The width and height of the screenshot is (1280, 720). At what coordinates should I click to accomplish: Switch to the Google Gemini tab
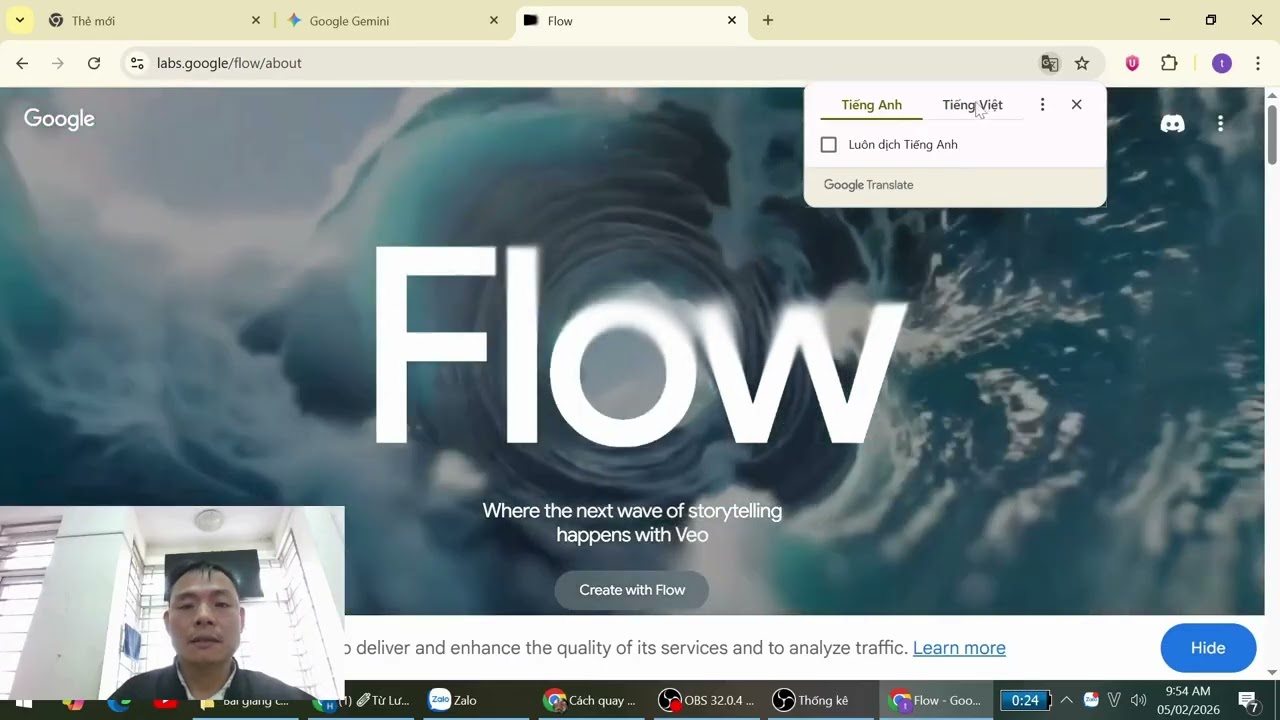(393, 20)
